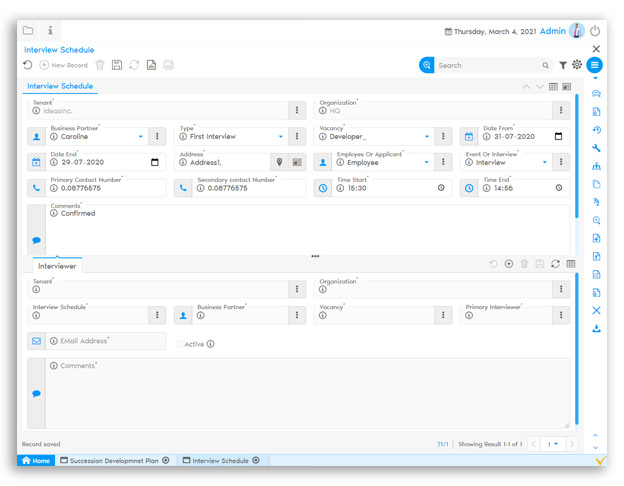Click the download icon in right sidebar
The height and width of the screenshot is (486, 624).
[597, 328]
